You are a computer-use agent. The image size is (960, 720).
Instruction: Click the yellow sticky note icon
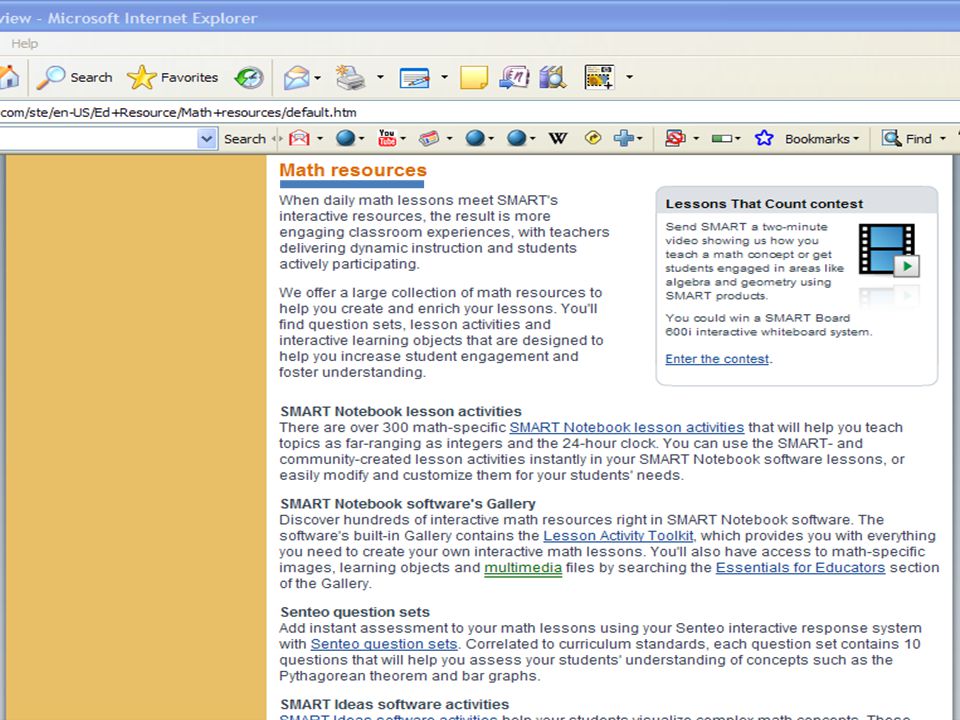click(x=473, y=78)
